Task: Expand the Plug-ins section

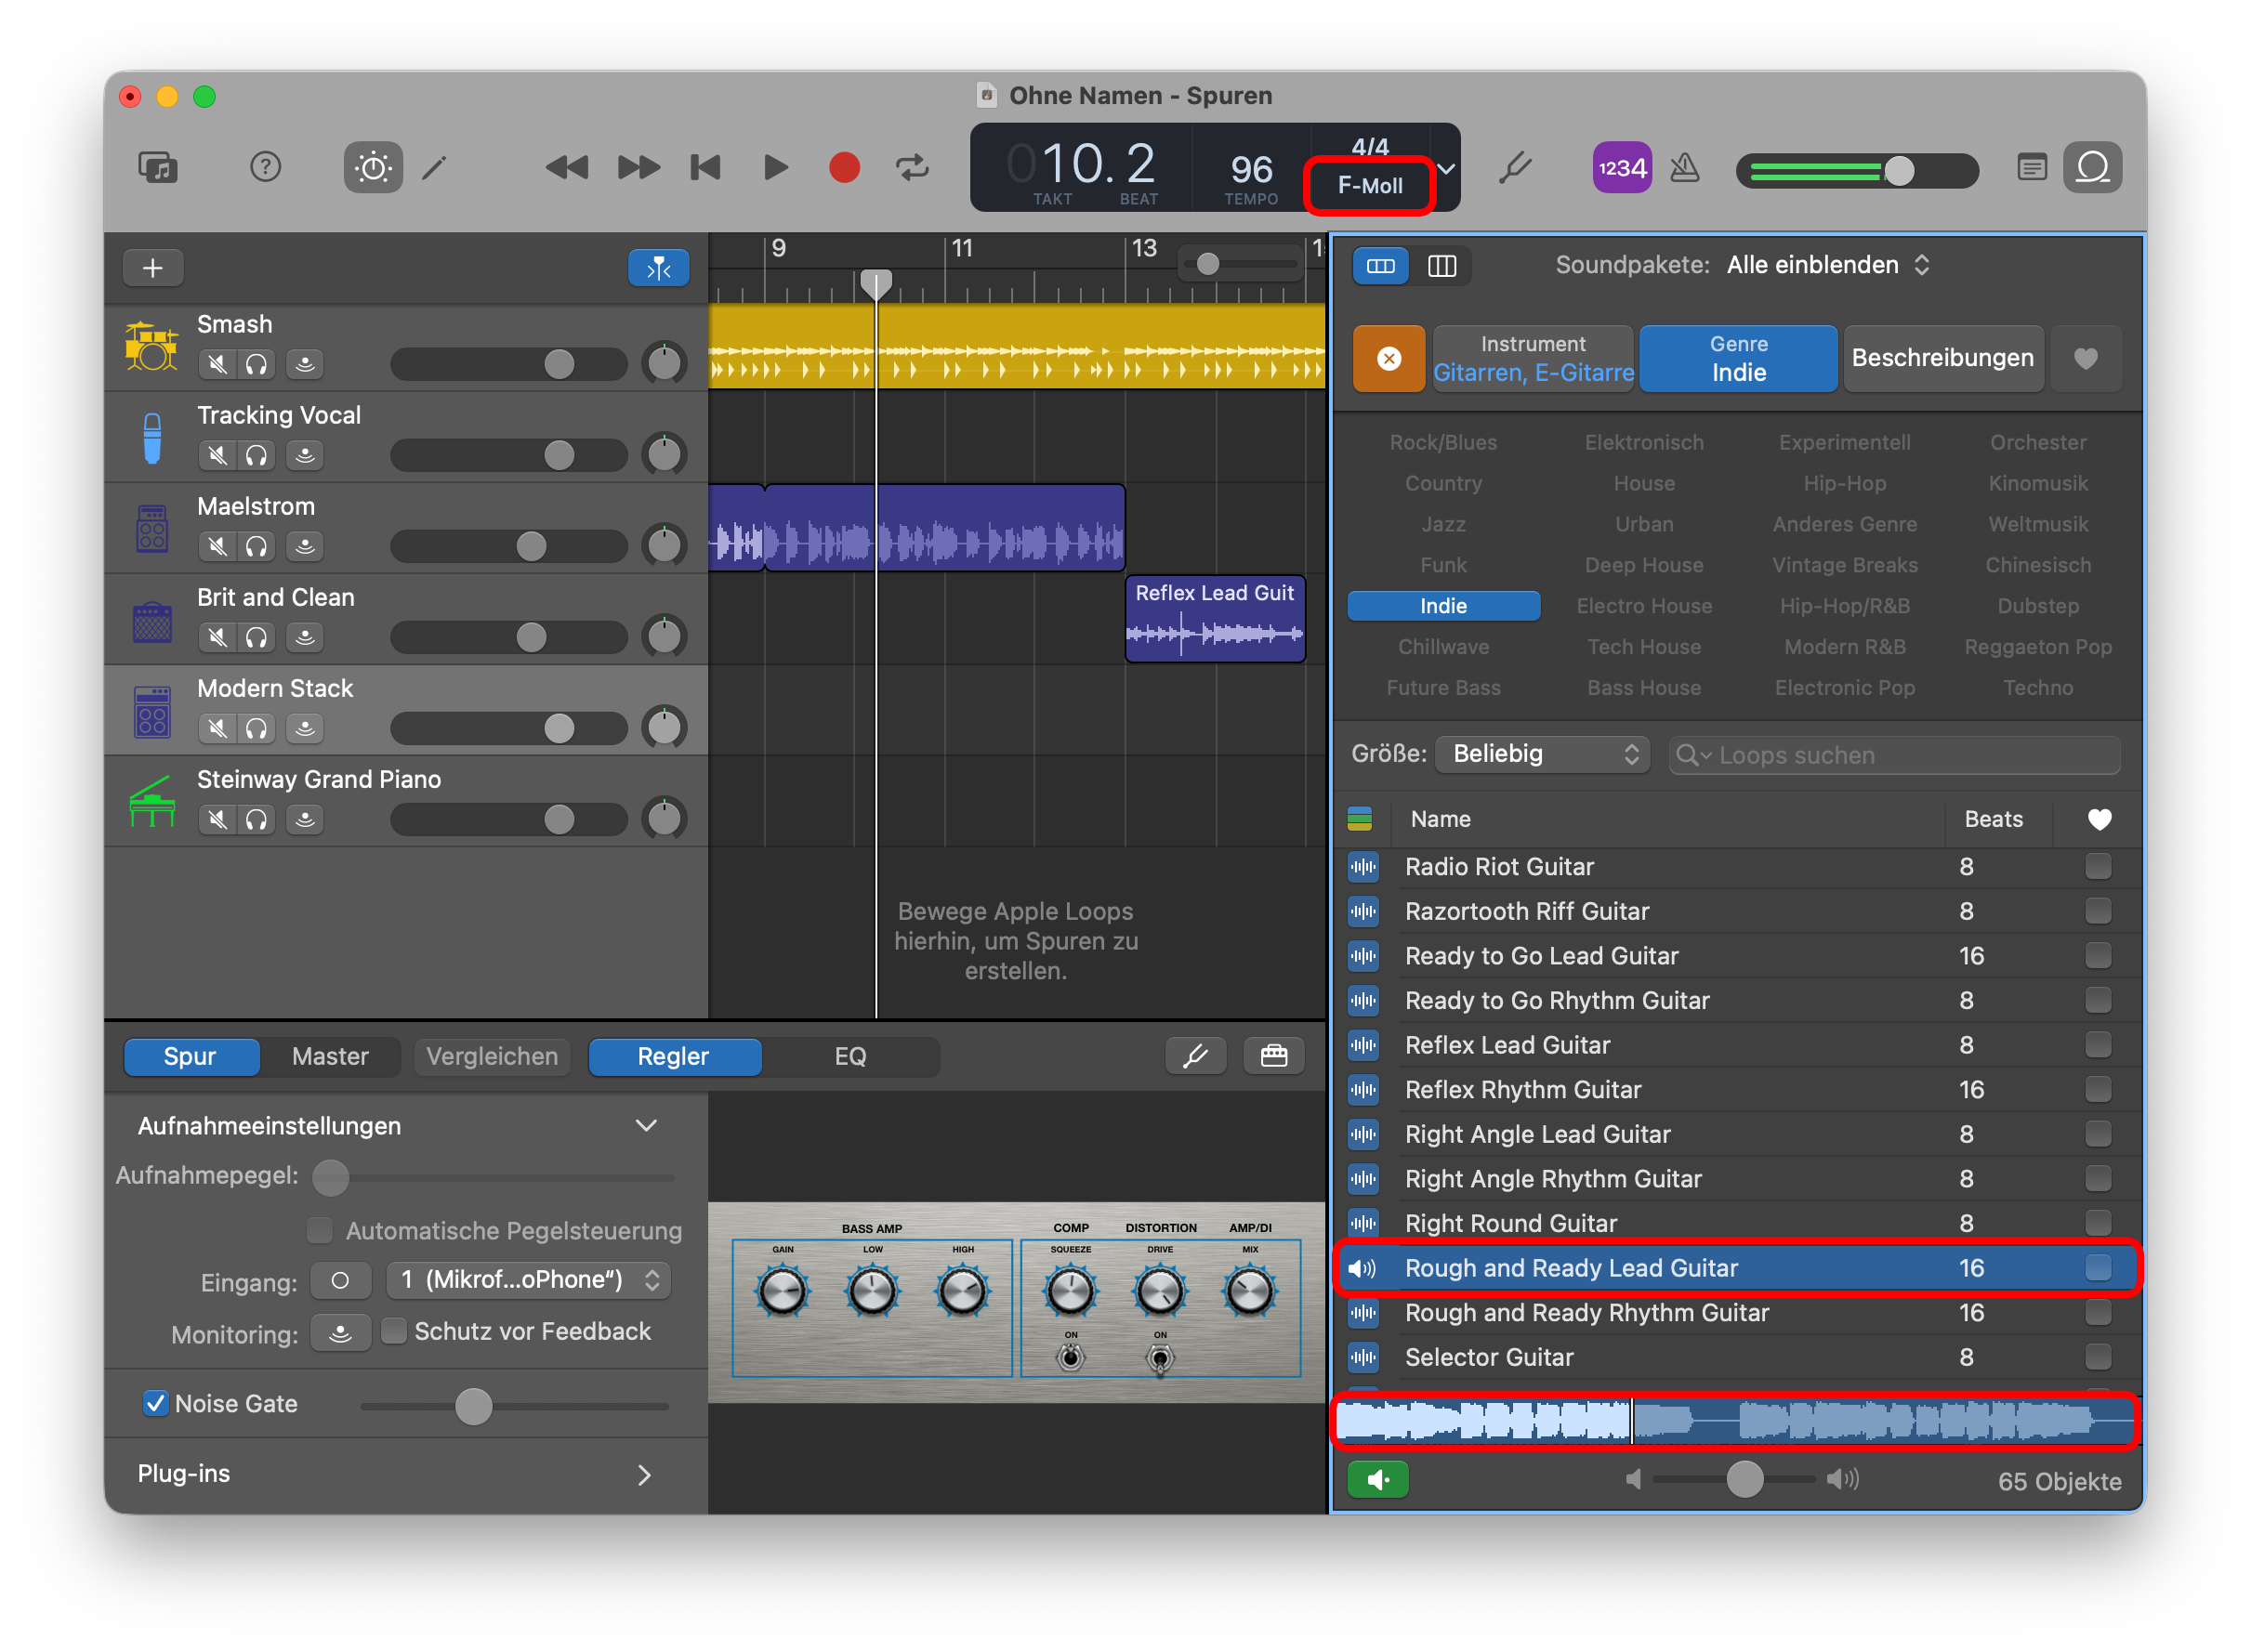Action: point(644,1474)
